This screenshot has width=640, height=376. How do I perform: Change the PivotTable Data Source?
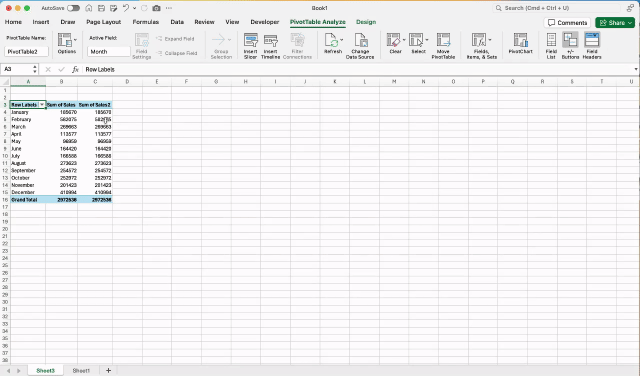coord(360,46)
